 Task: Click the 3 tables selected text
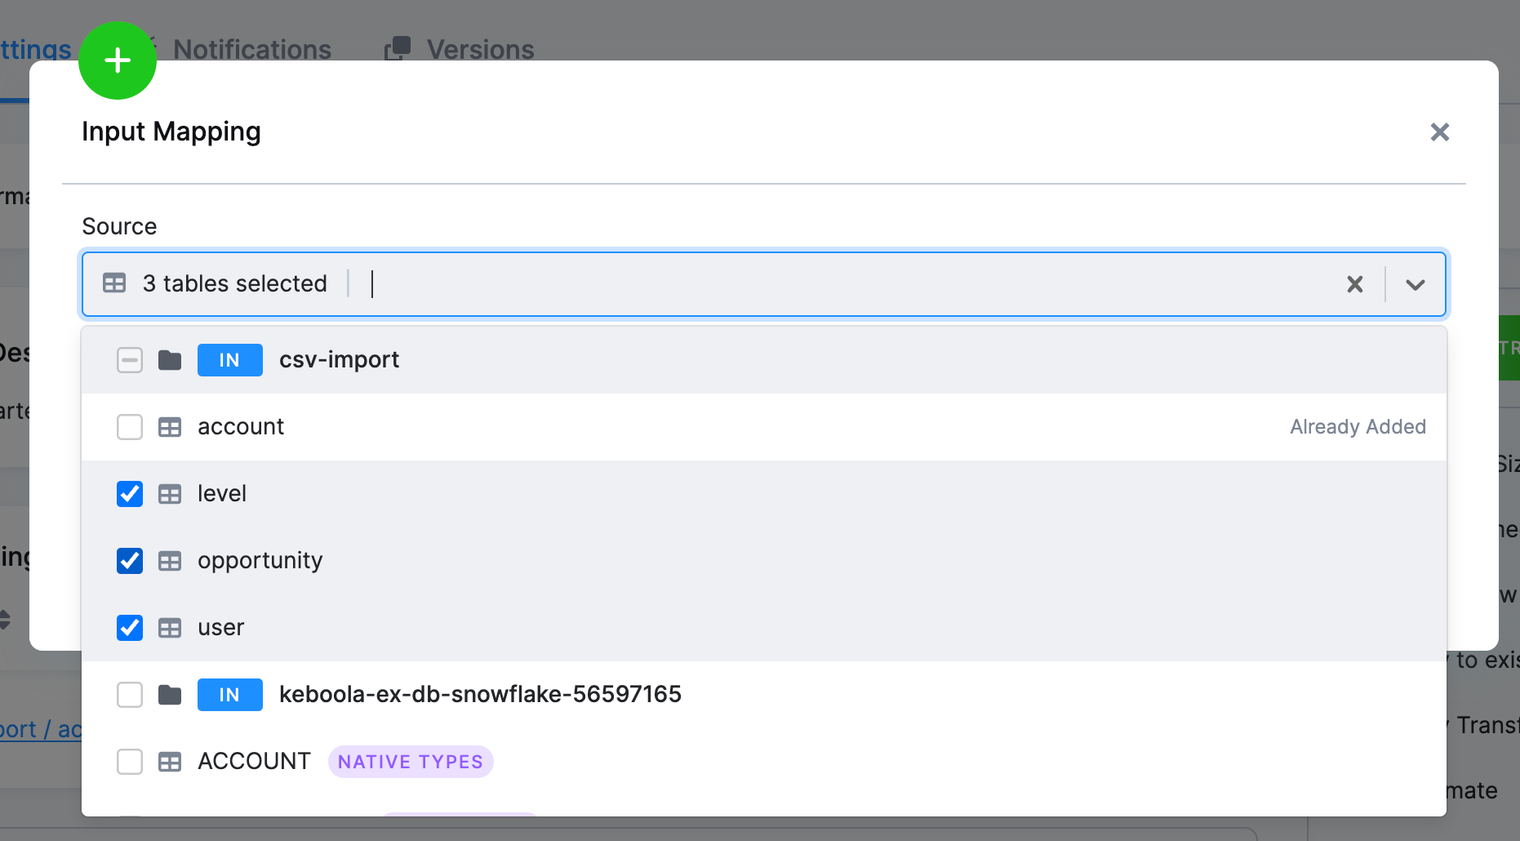(x=235, y=284)
